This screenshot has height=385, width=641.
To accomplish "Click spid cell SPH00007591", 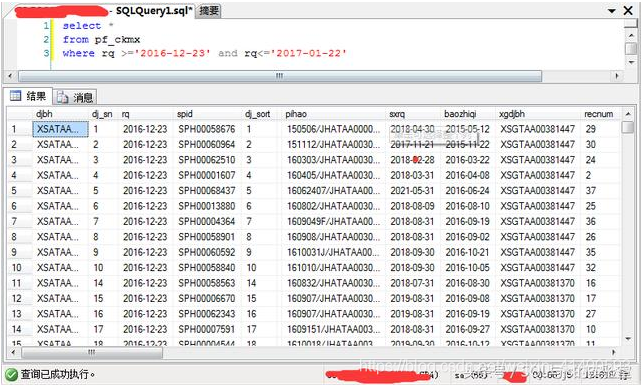I will point(207,329).
